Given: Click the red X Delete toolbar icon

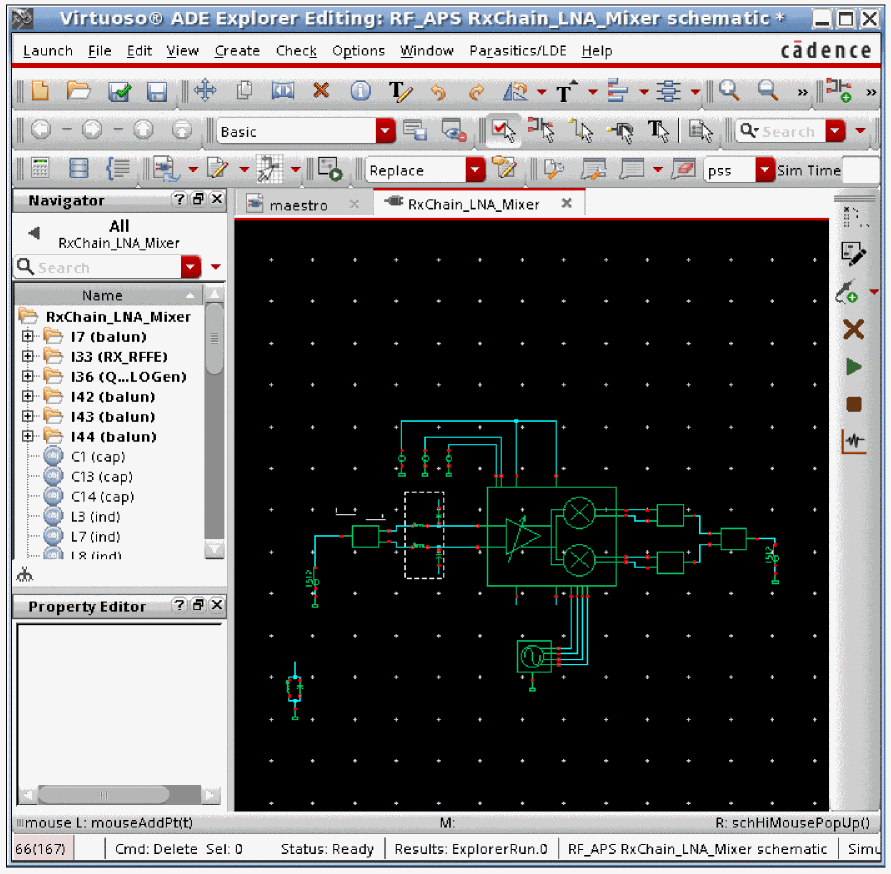Looking at the screenshot, I should [x=321, y=91].
